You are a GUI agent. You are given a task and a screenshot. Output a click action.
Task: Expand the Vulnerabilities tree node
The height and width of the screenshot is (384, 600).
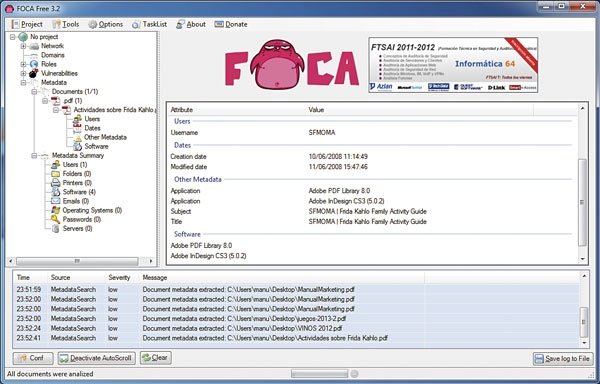(x=23, y=73)
